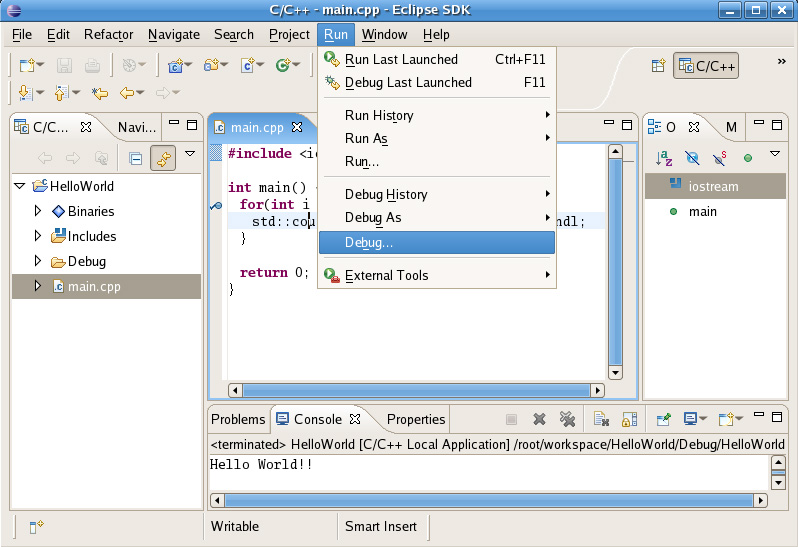The image size is (798, 547).
Task: Open Outline view menu dropdown
Action: [775, 154]
